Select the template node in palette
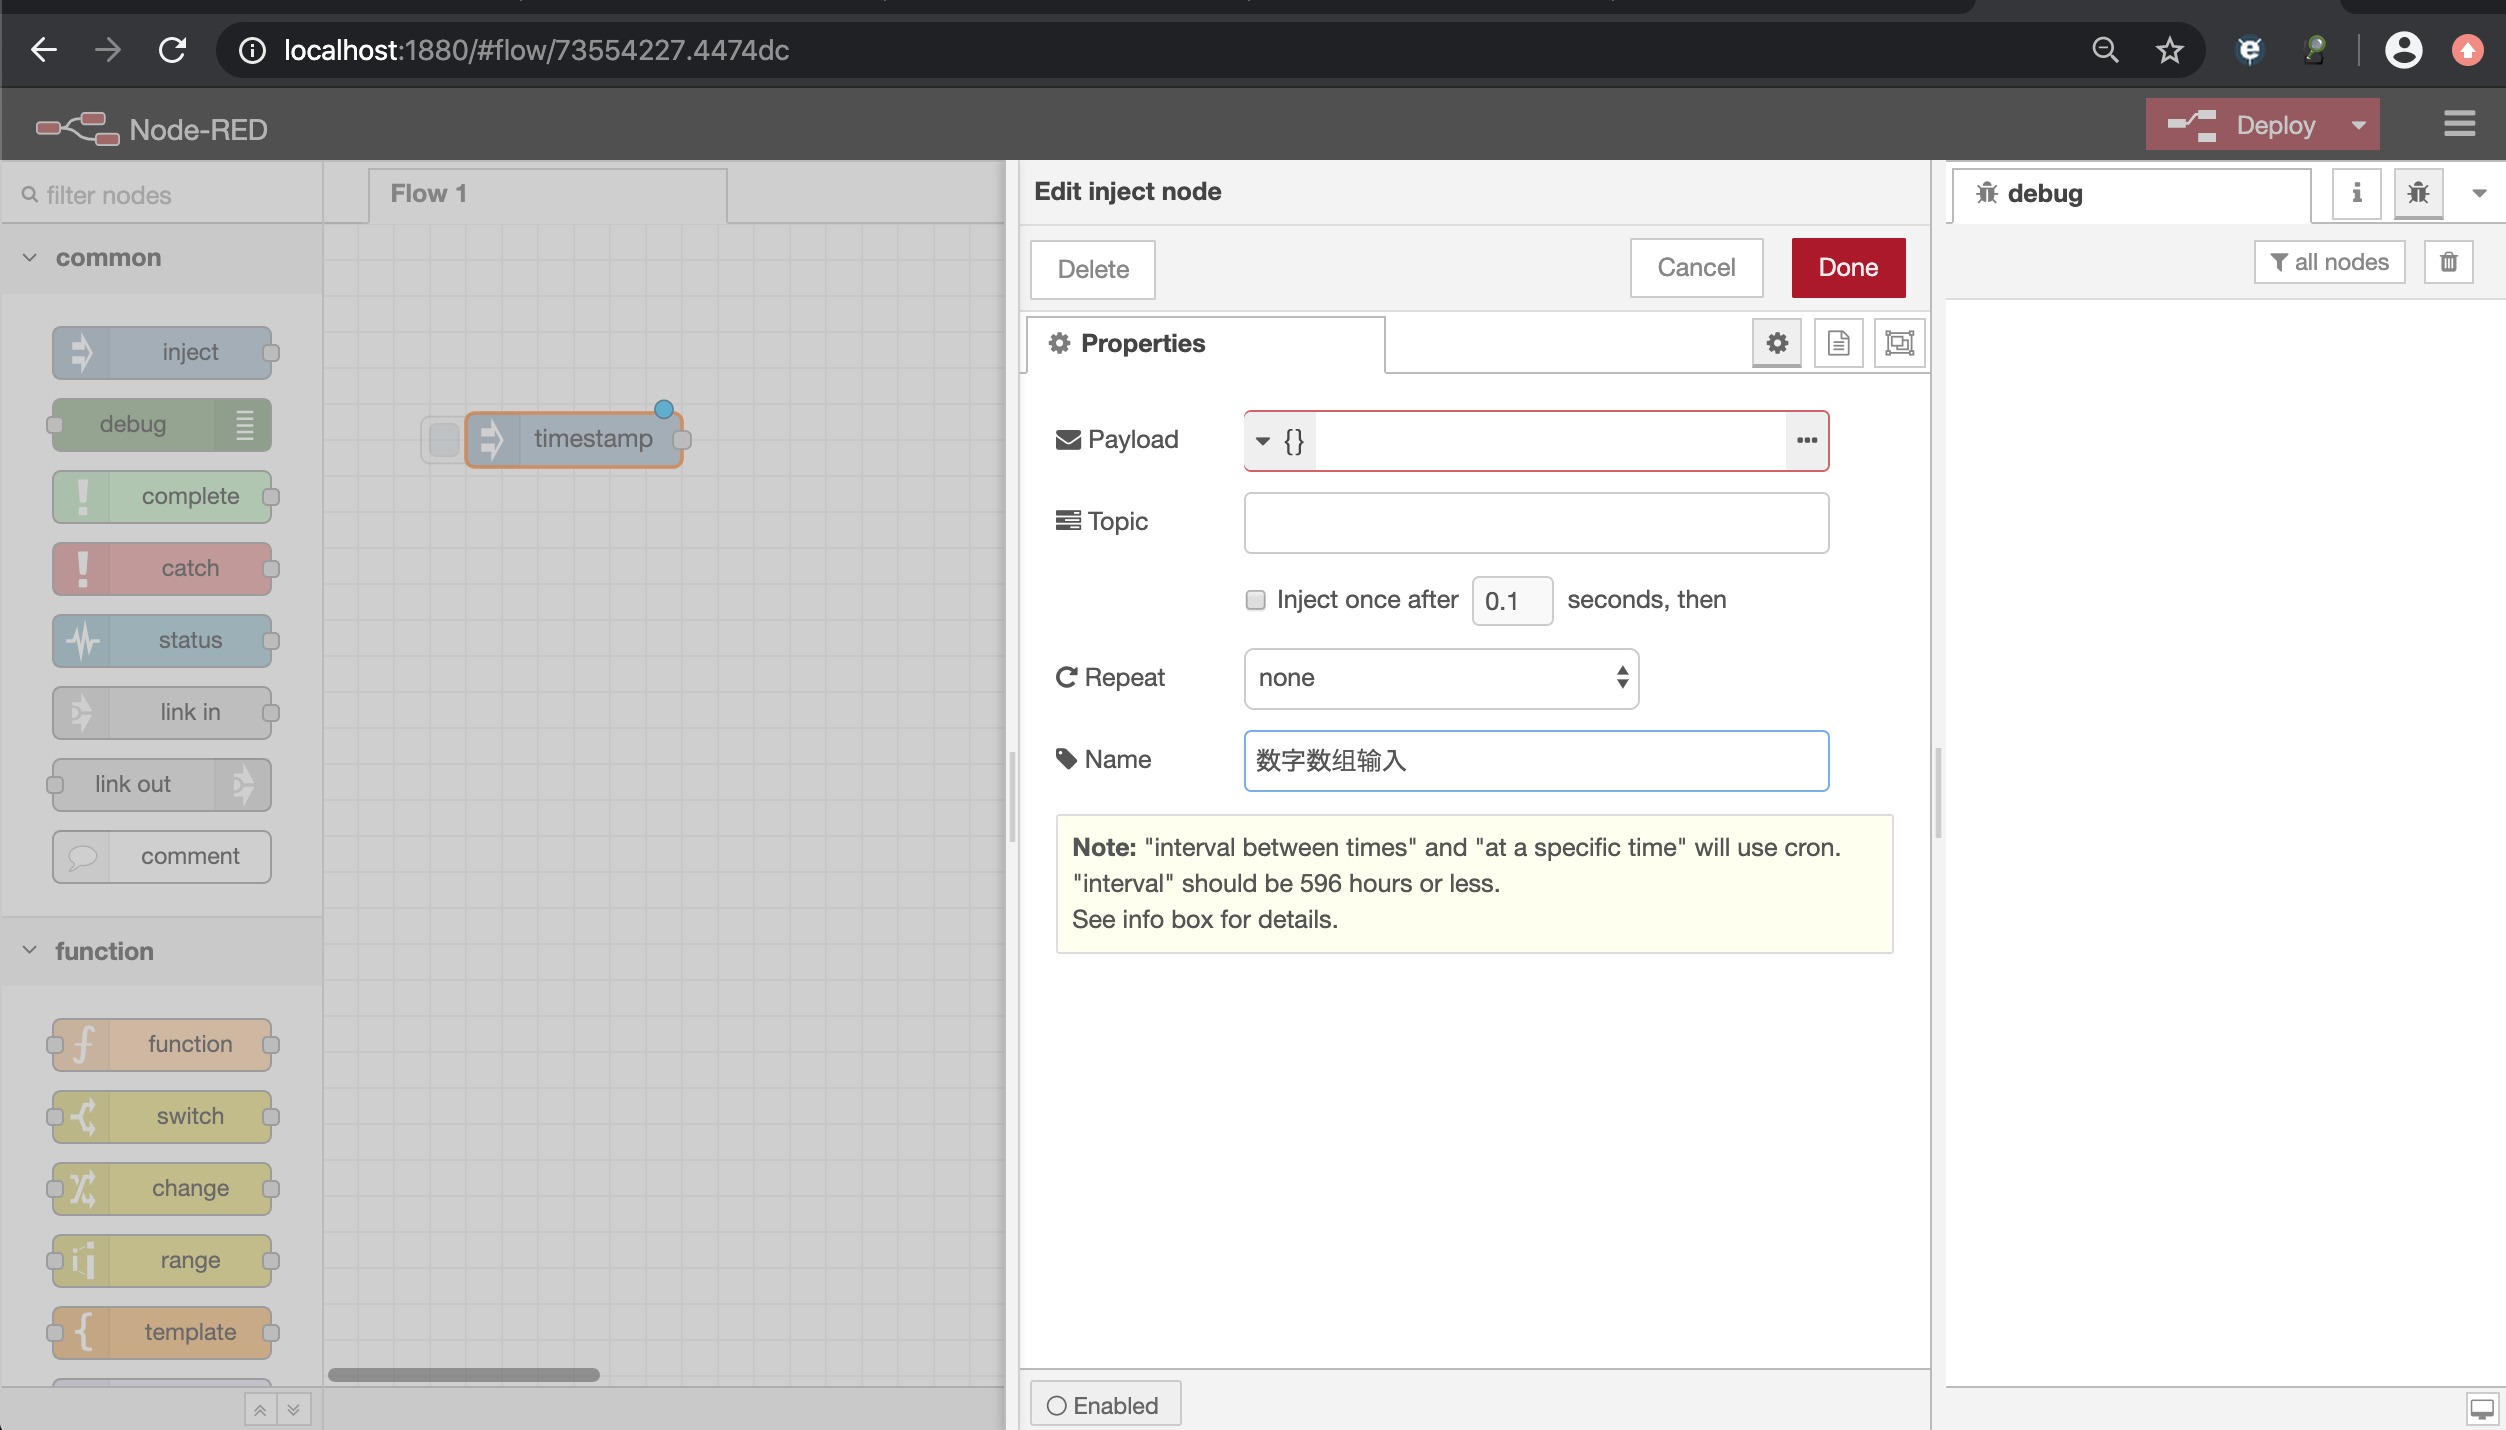This screenshot has width=2506, height=1430. point(162,1332)
